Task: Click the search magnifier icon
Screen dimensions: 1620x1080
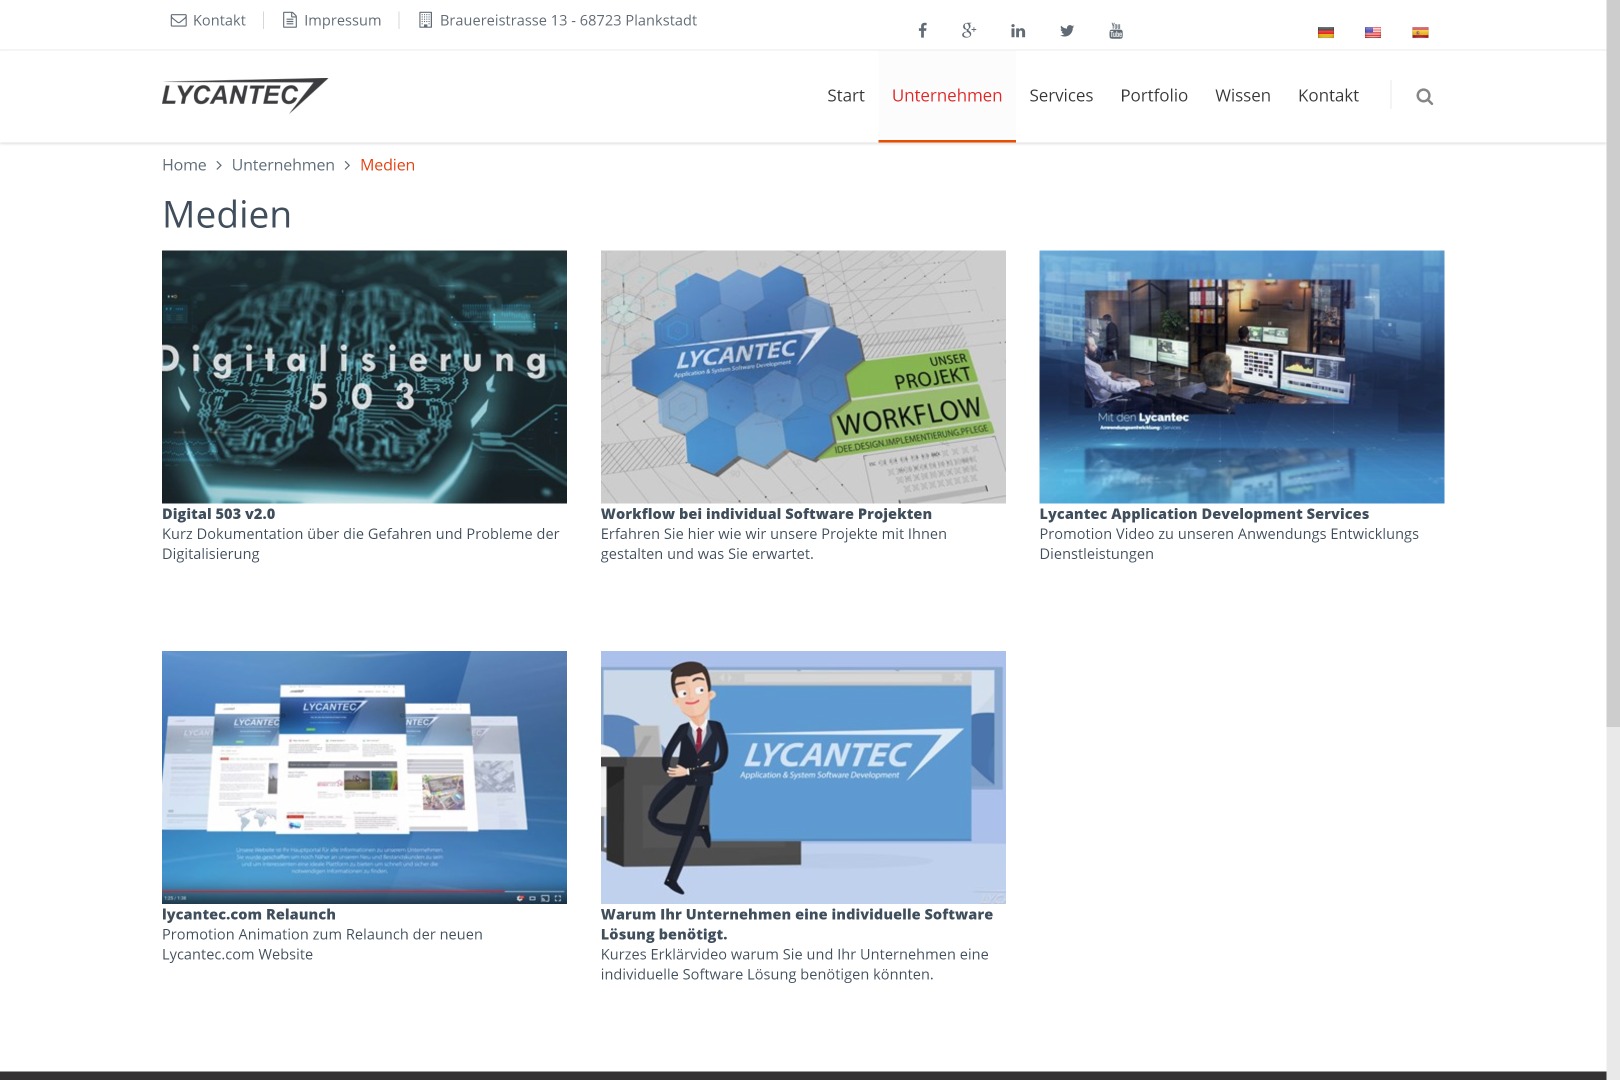Action: point(1425,97)
